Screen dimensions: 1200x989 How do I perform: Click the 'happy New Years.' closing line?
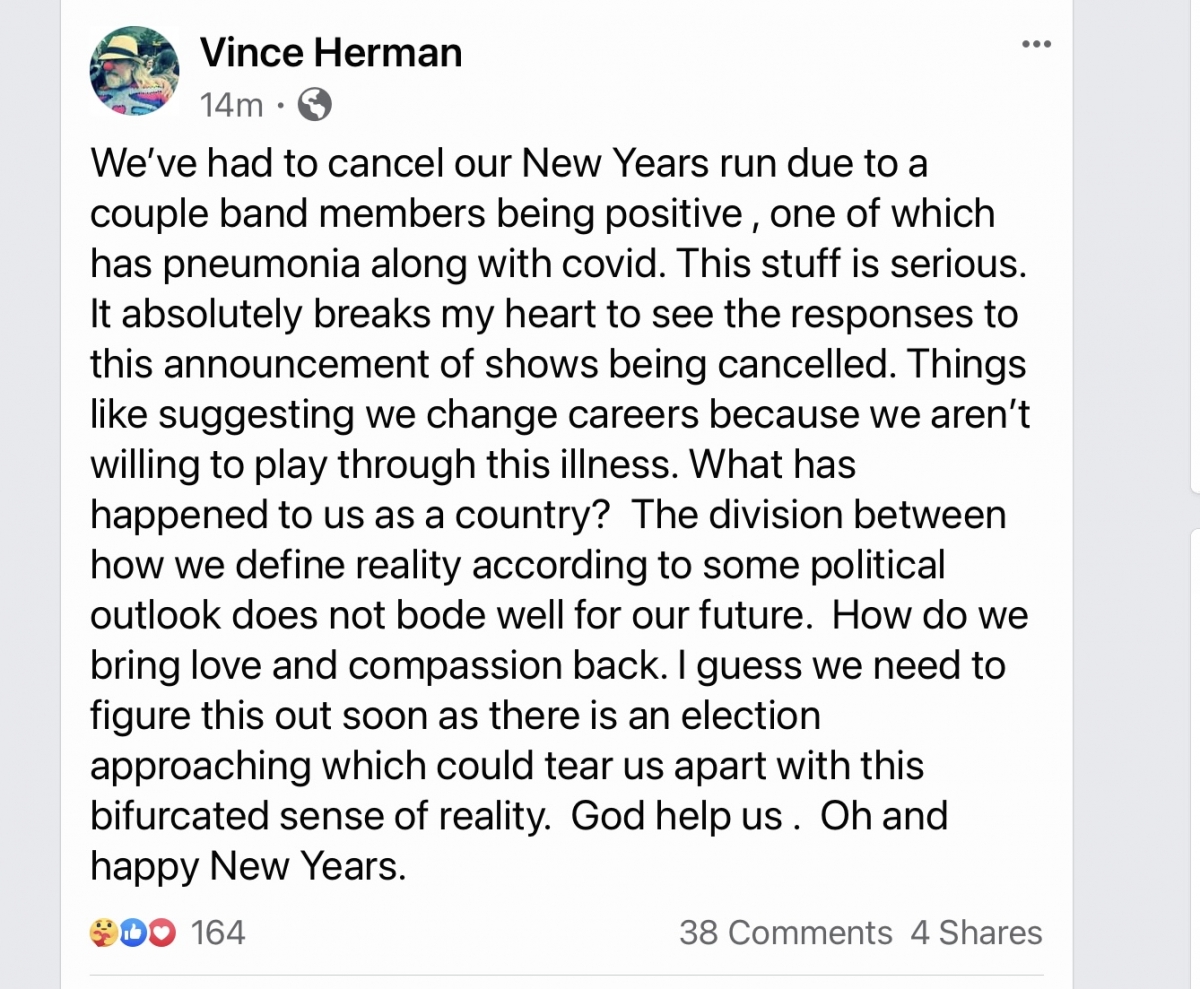click(x=249, y=866)
